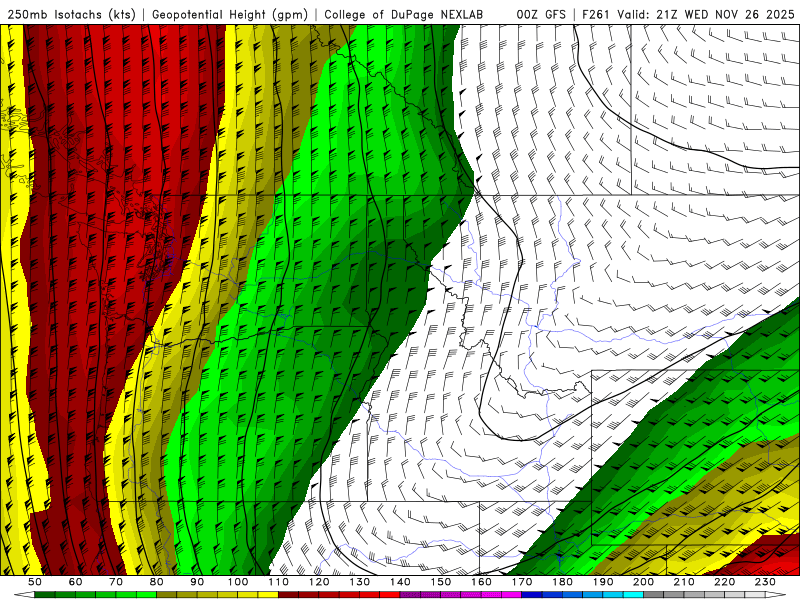Screen dimensions: 800x600
Task: Click the 140 knot legend label
Action: (x=400, y=582)
